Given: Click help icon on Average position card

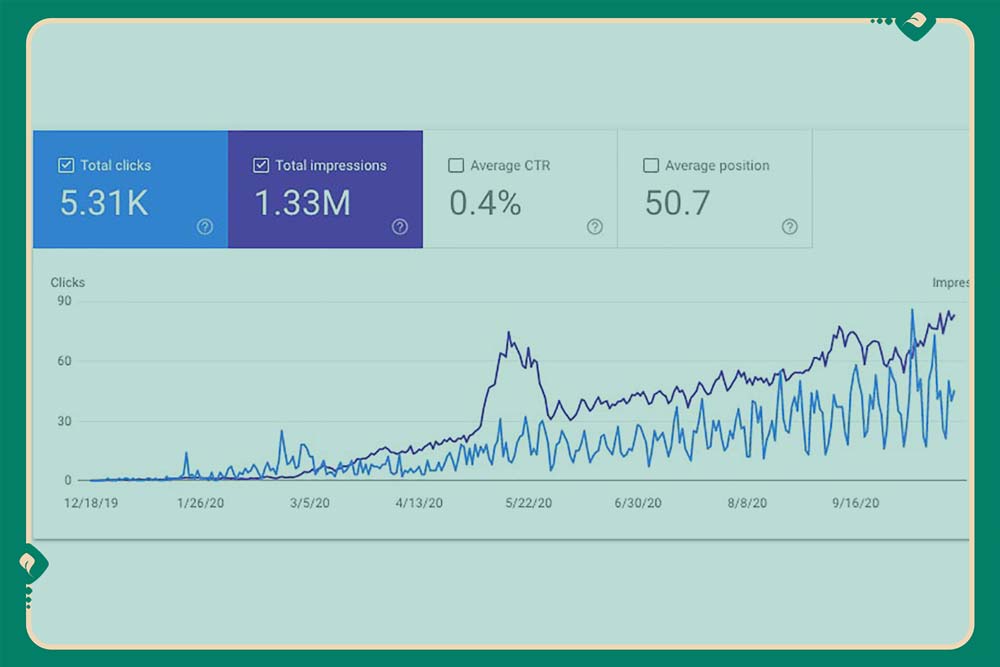Looking at the screenshot, I should pos(789,227).
